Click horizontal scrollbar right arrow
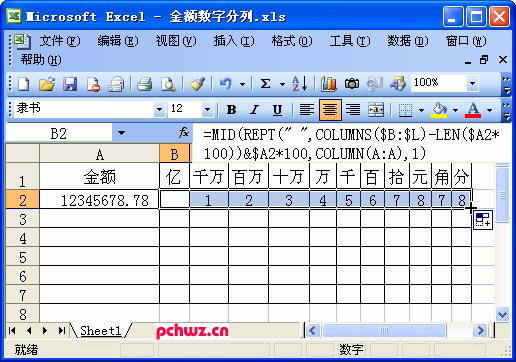The height and width of the screenshot is (362, 516). pos(480,331)
